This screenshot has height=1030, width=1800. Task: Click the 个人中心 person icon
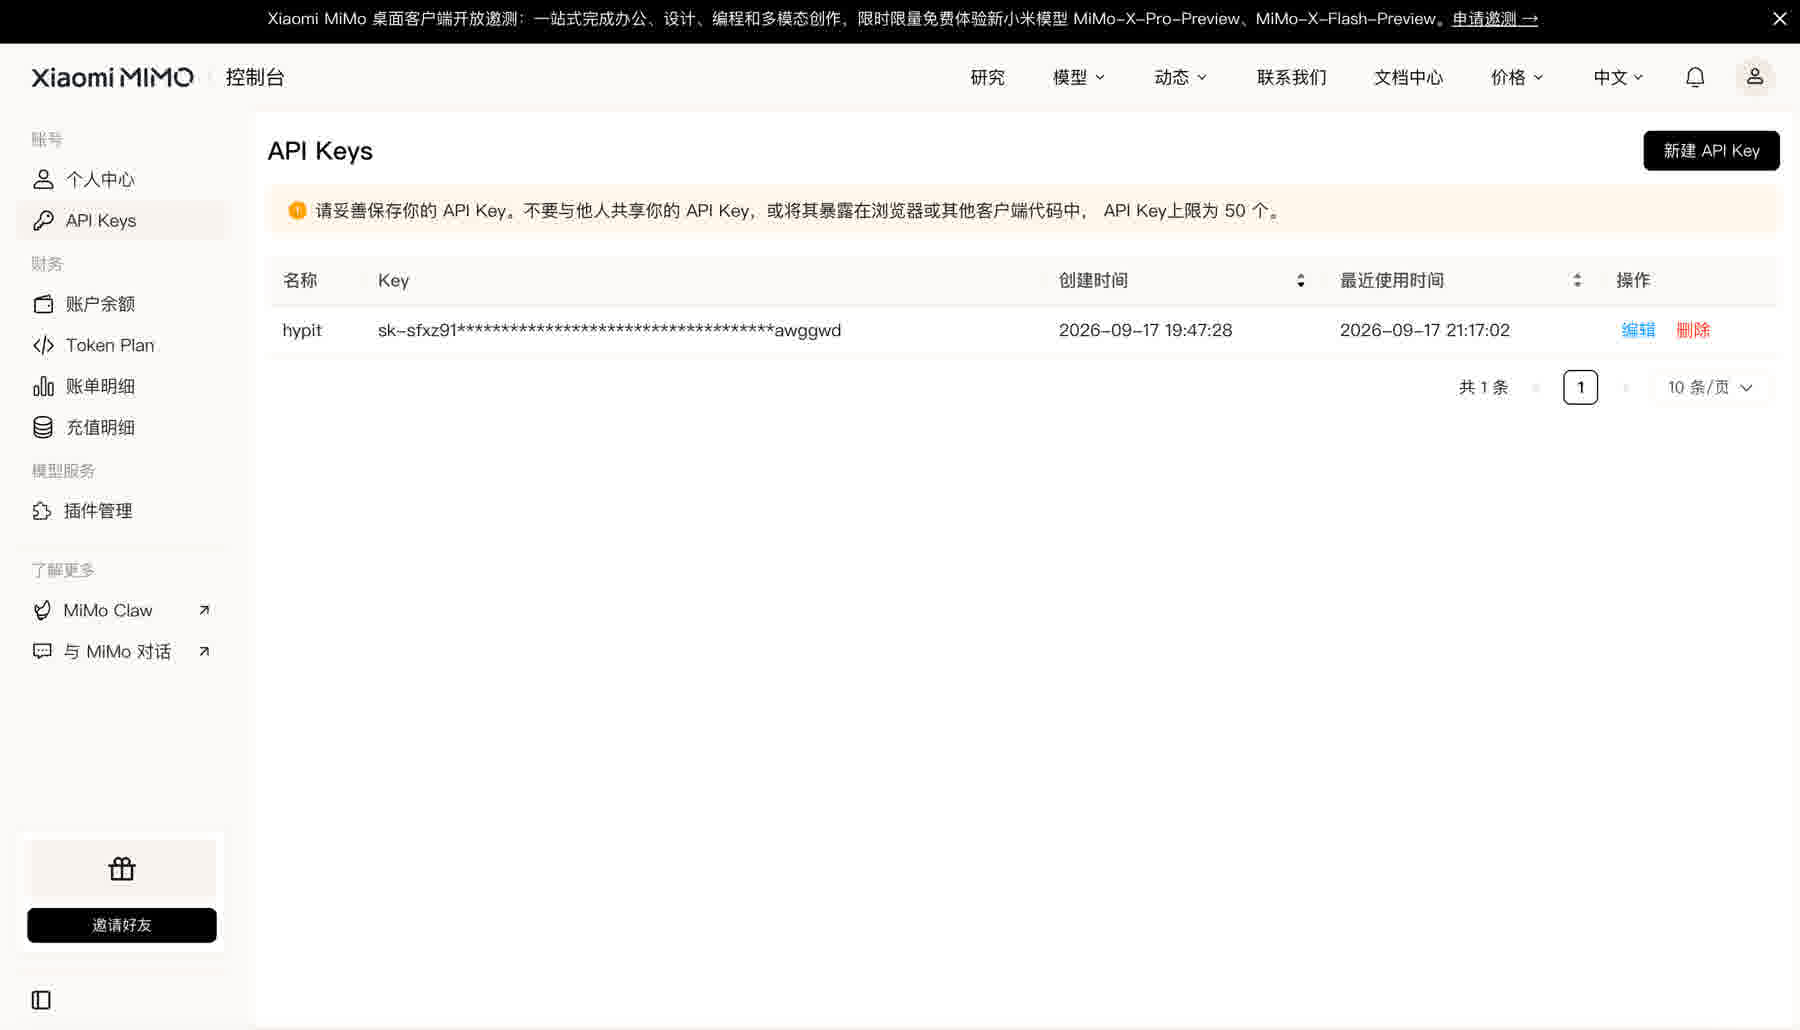(x=43, y=179)
